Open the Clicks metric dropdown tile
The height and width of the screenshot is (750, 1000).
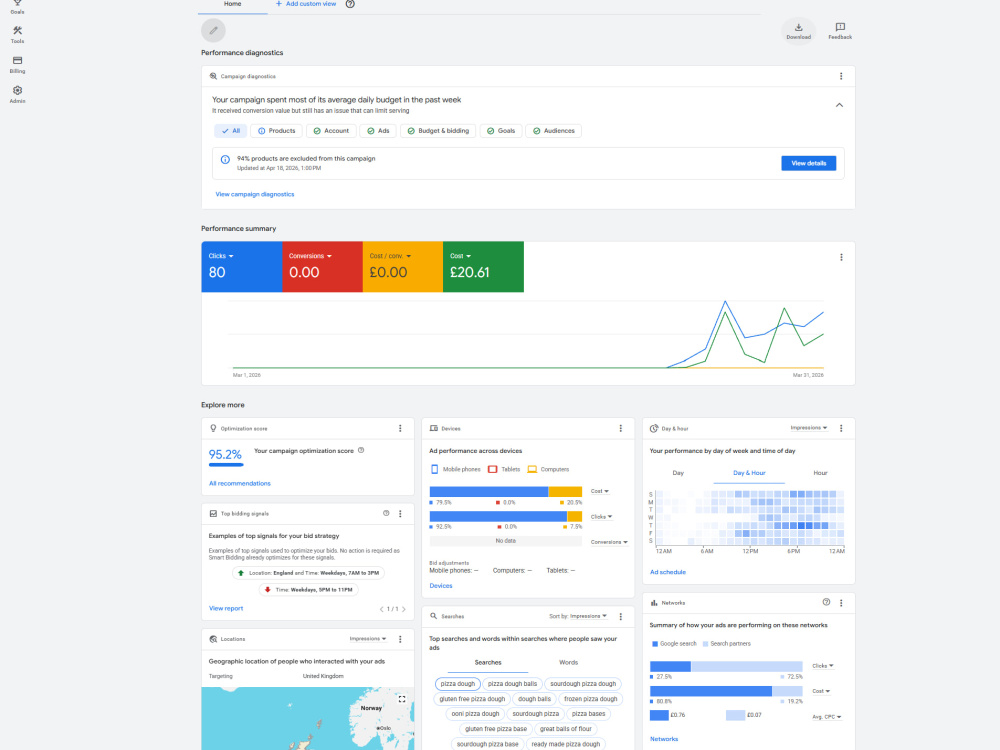tap(242, 267)
